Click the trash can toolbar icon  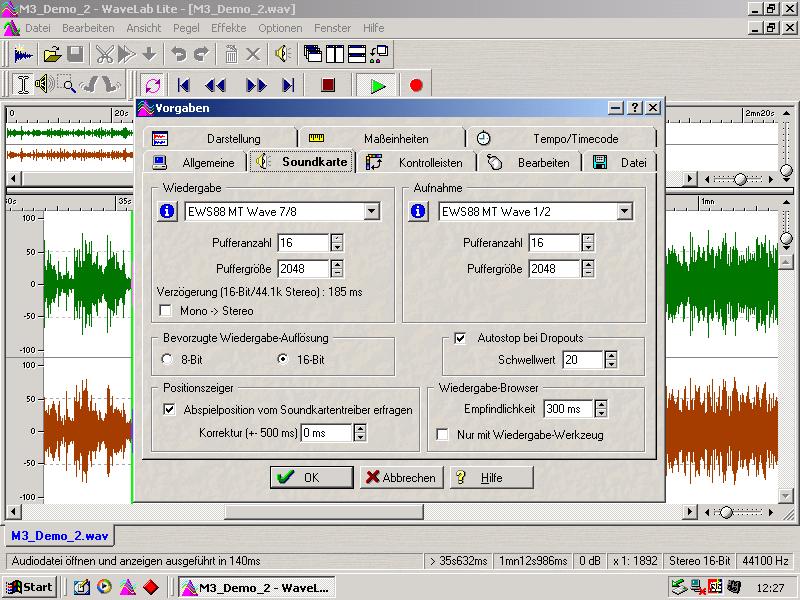(231, 54)
